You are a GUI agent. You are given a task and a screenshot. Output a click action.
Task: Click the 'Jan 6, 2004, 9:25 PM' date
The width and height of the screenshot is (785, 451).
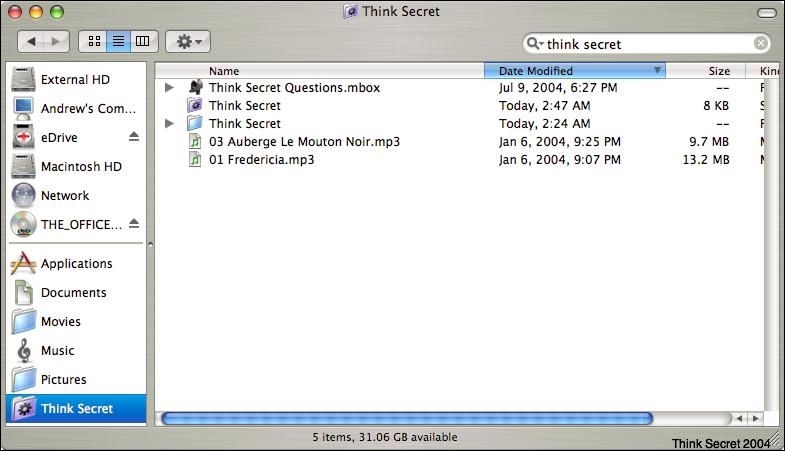(x=560, y=142)
